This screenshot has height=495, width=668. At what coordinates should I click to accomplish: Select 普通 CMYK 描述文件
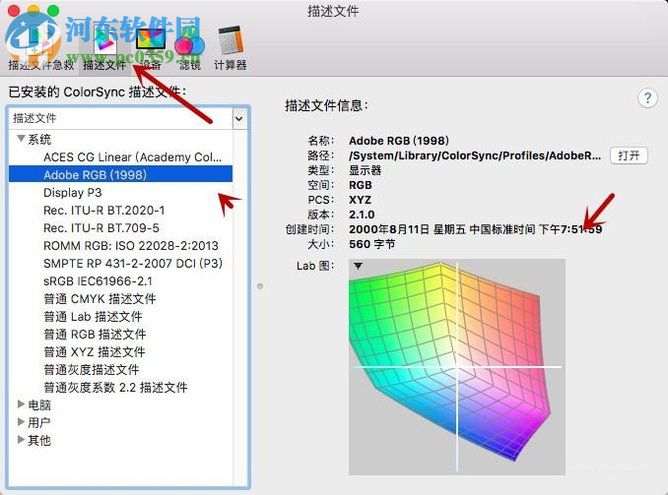[121, 299]
